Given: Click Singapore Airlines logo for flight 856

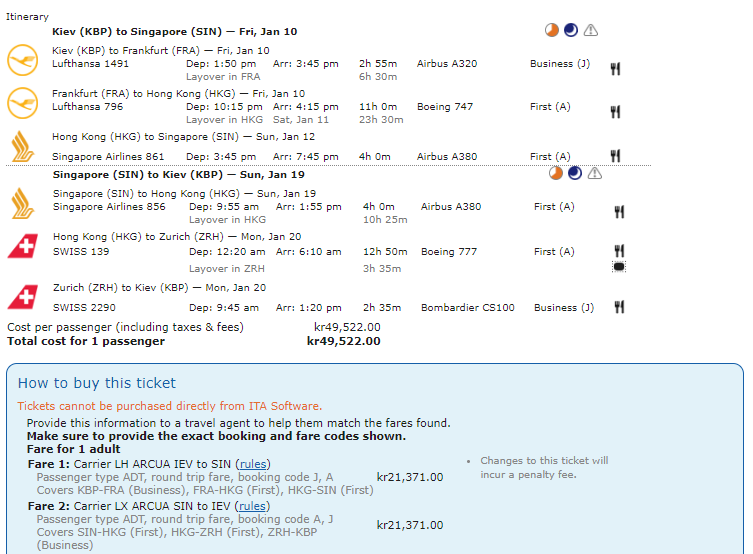Looking at the screenshot, I should click(21, 202).
